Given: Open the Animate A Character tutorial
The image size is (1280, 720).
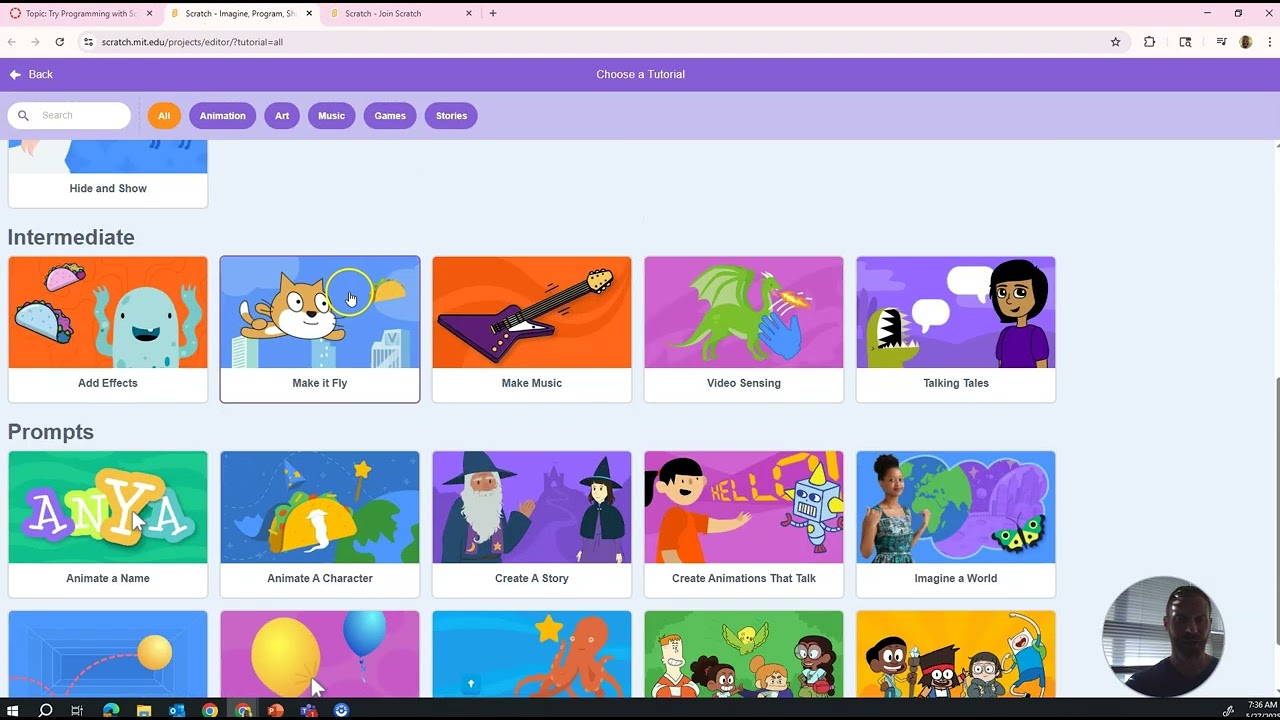Looking at the screenshot, I should 320,524.
